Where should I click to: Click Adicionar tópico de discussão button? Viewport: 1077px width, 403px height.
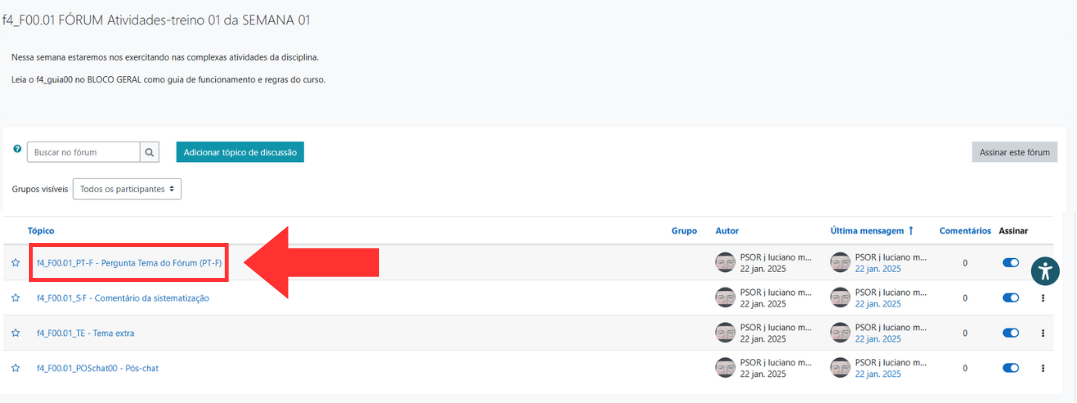point(240,152)
